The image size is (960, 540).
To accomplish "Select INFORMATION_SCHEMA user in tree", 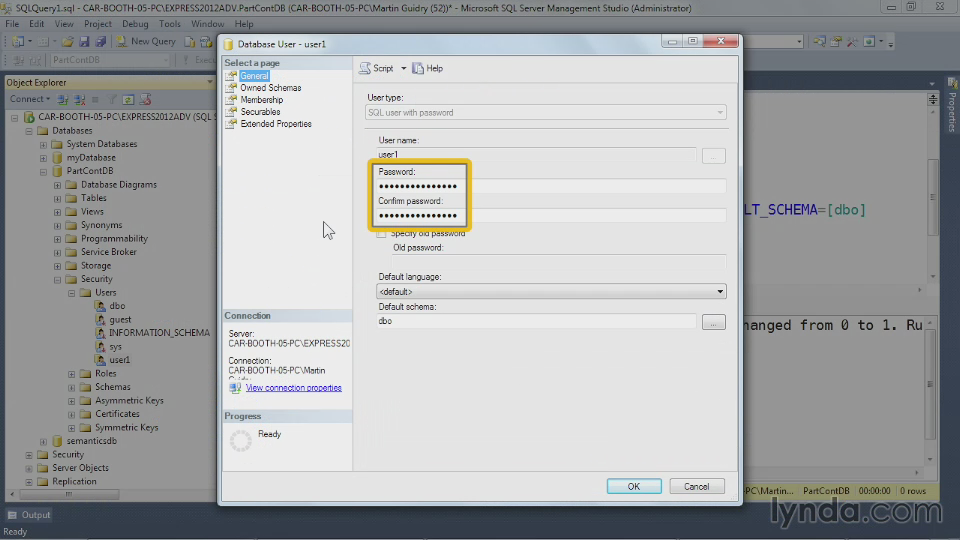I will click(159, 332).
